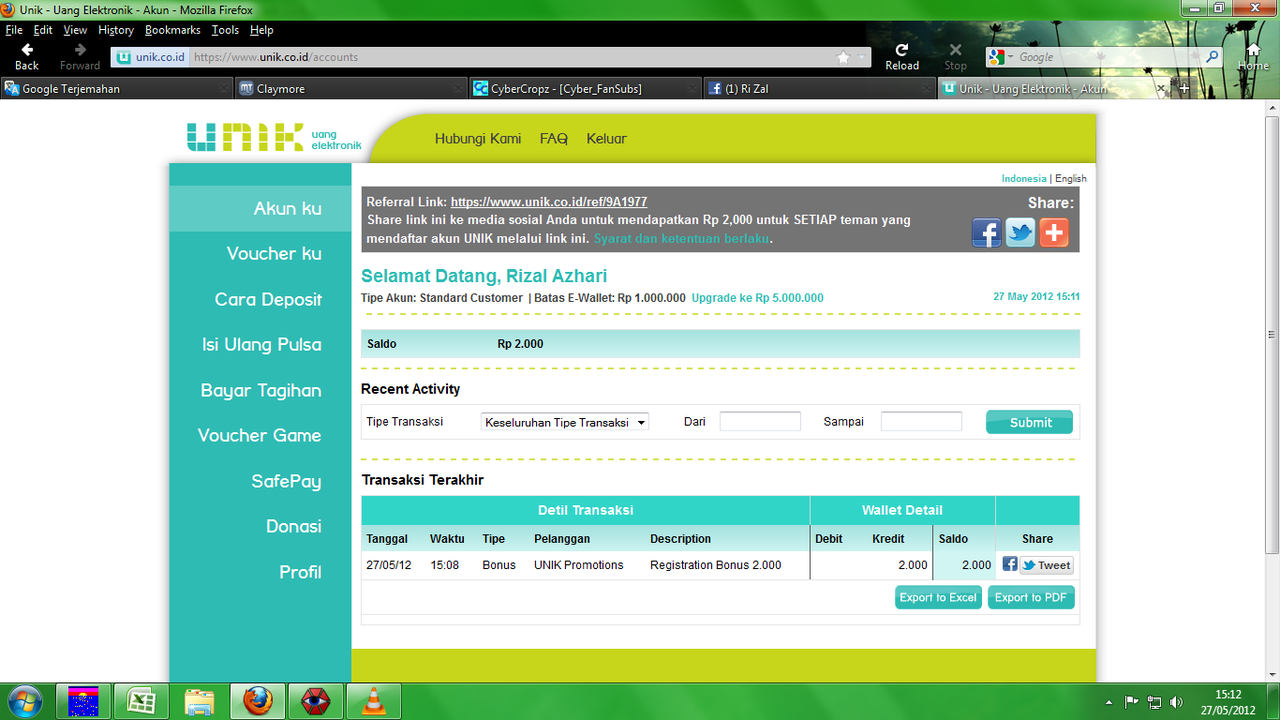Viewport: 1280px width, 720px height.
Task: Click Keluar to log out
Action: click(x=607, y=139)
